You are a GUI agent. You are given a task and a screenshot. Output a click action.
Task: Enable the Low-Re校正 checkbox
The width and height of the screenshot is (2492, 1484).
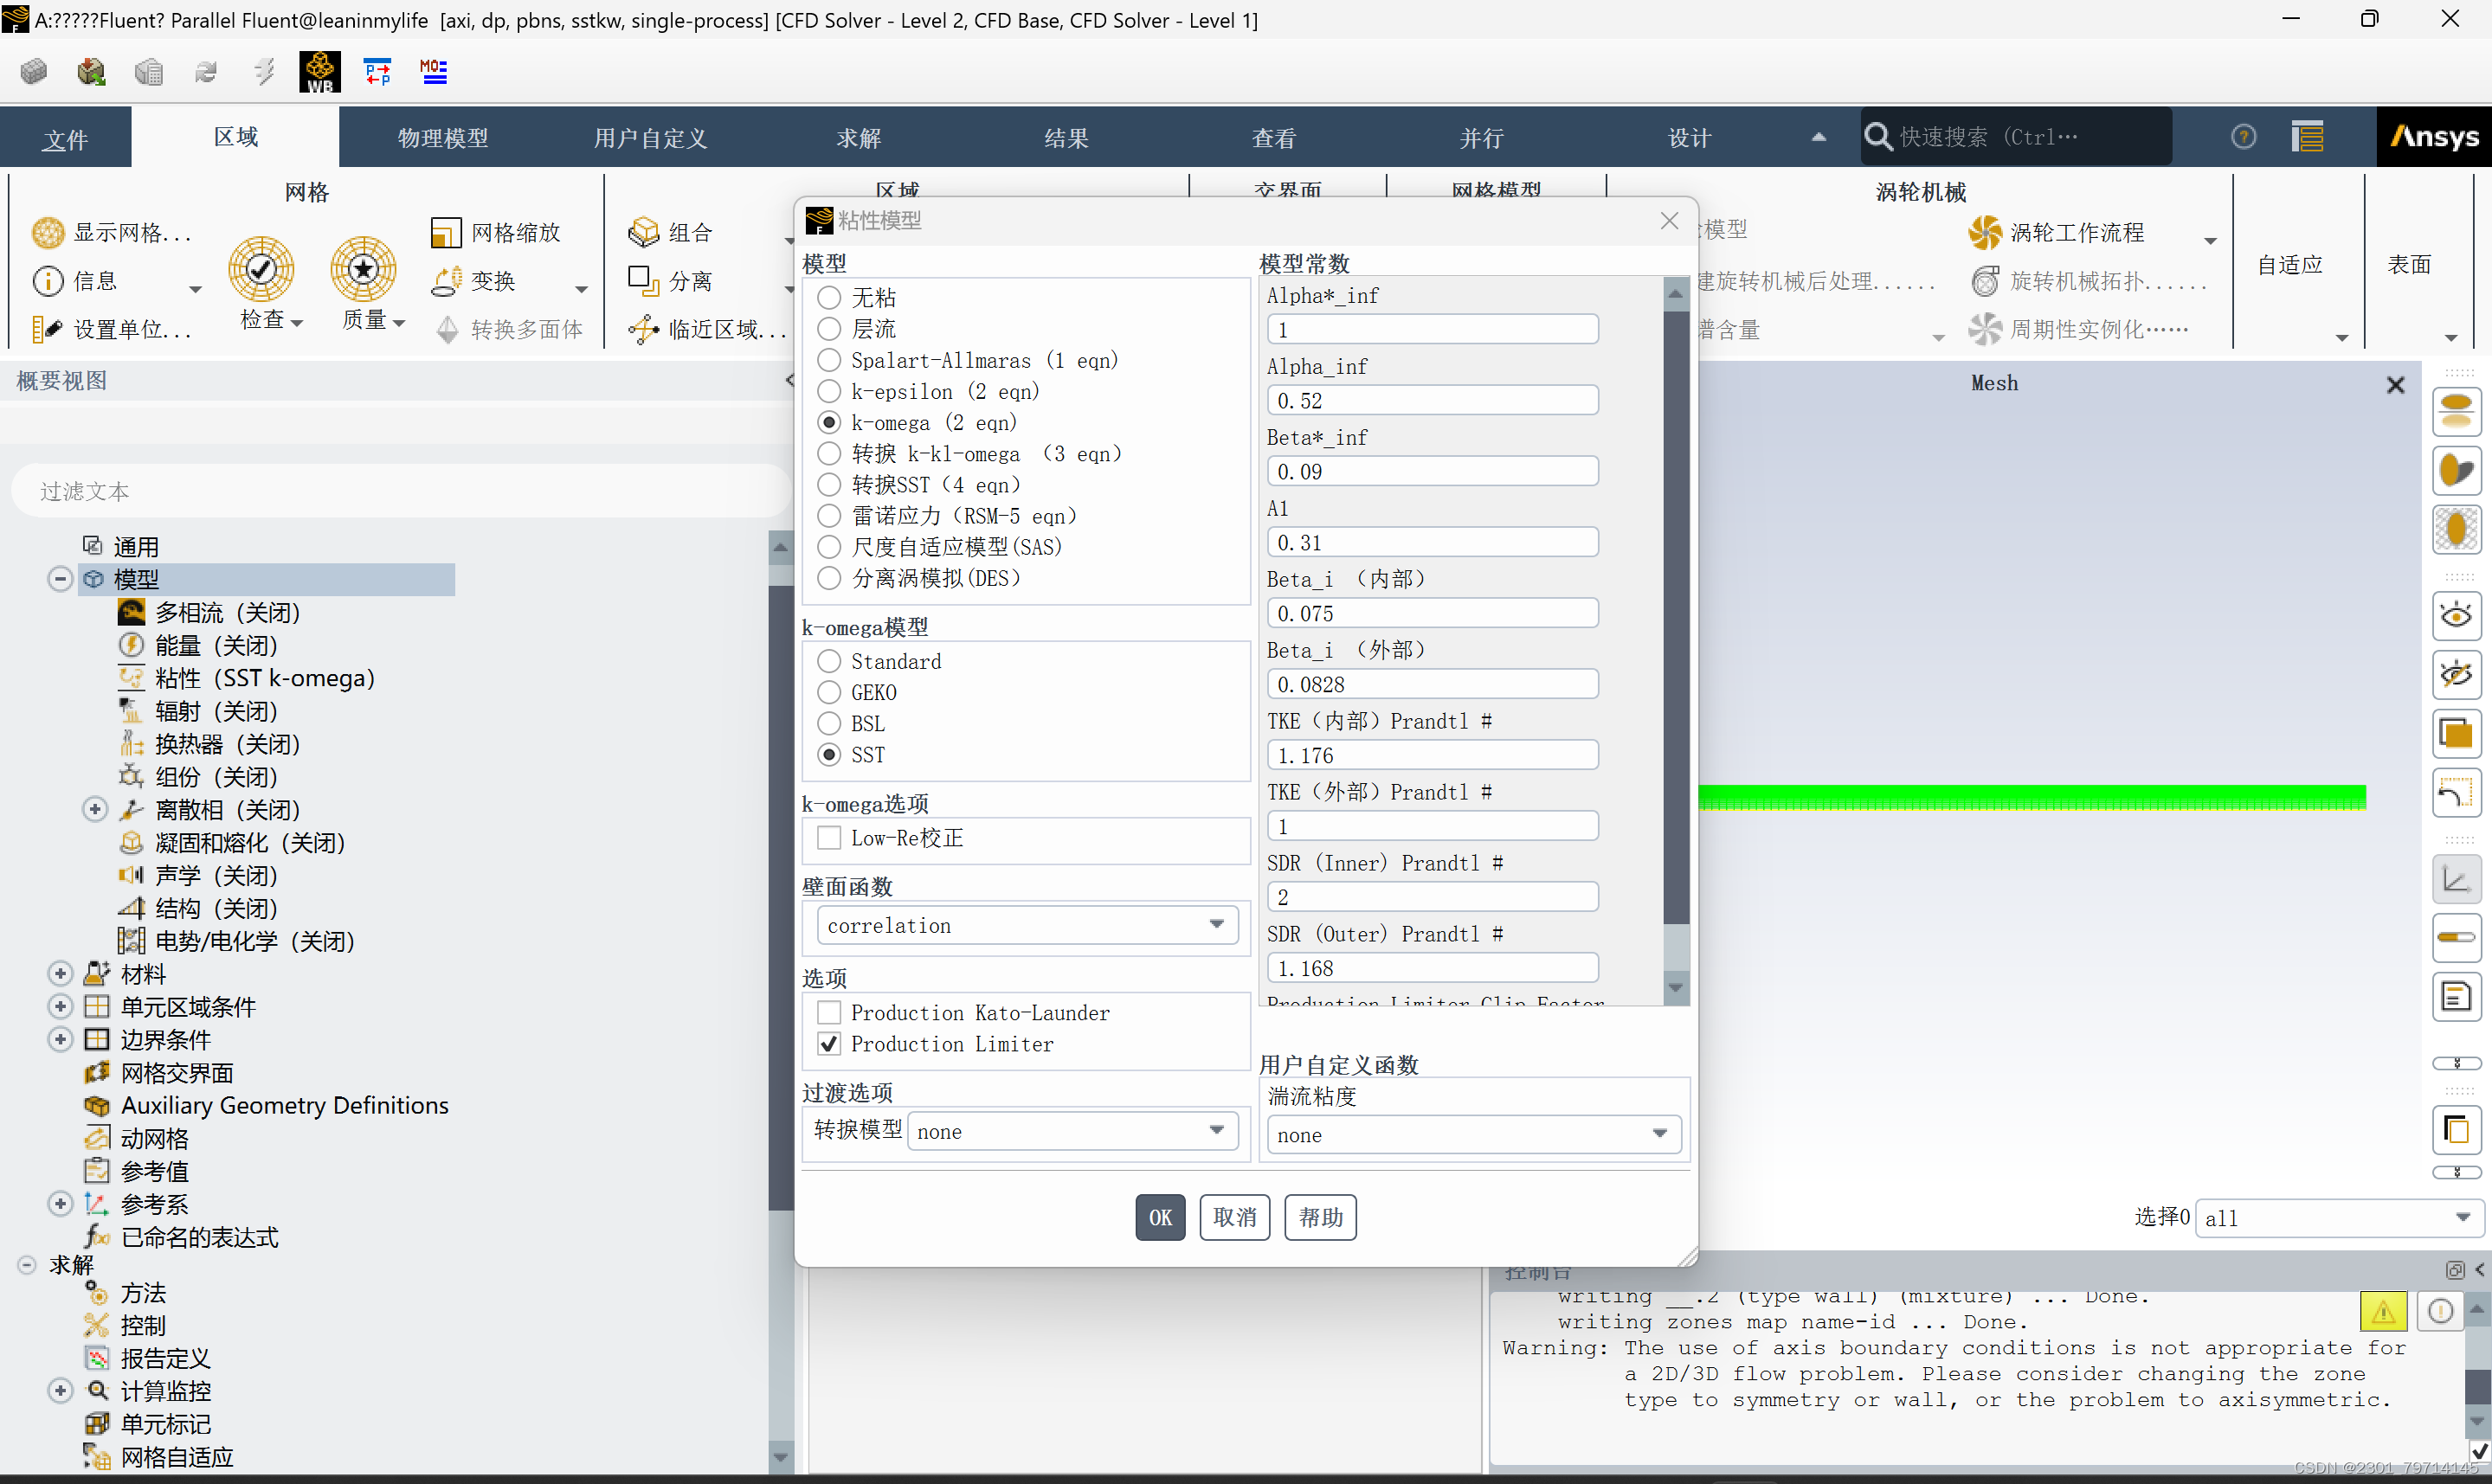coord(829,838)
